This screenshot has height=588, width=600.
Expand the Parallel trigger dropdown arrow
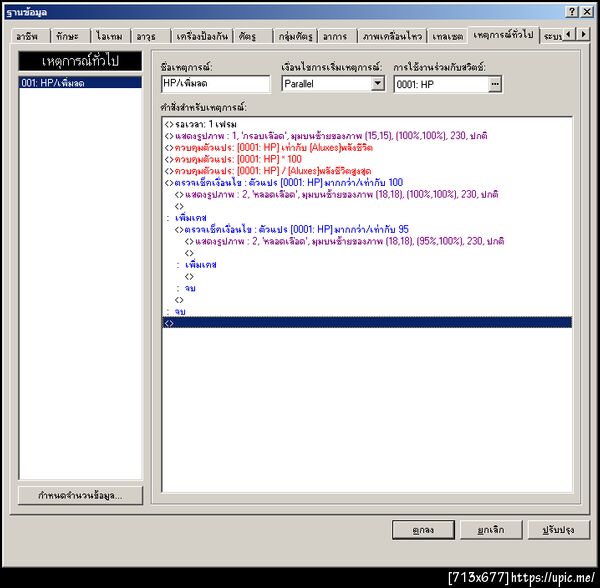pyautogui.click(x=378, y=83)
